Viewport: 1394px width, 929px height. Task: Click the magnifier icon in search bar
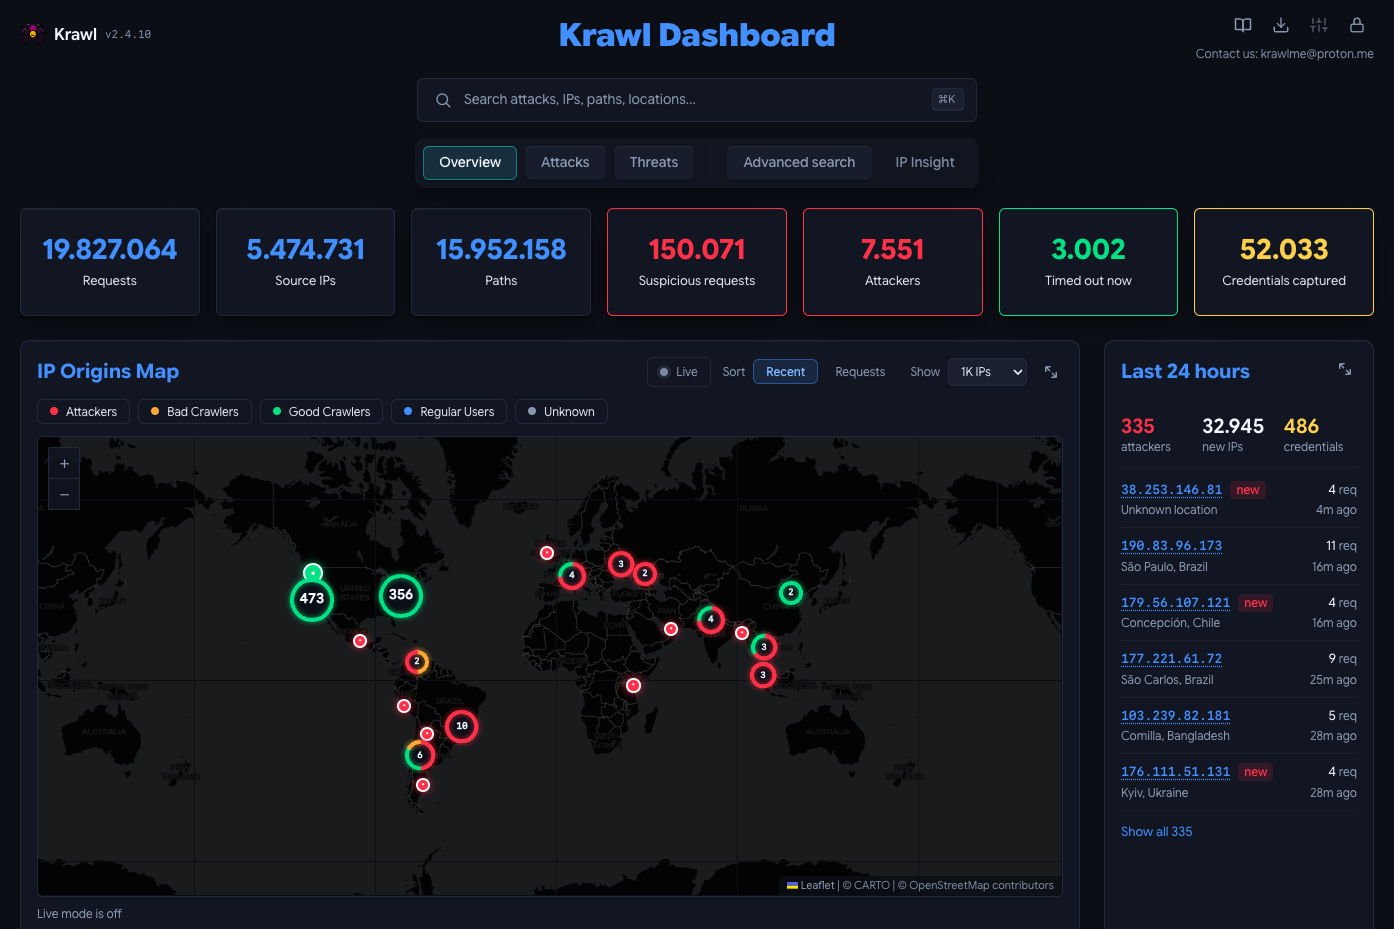pos(443,100)
